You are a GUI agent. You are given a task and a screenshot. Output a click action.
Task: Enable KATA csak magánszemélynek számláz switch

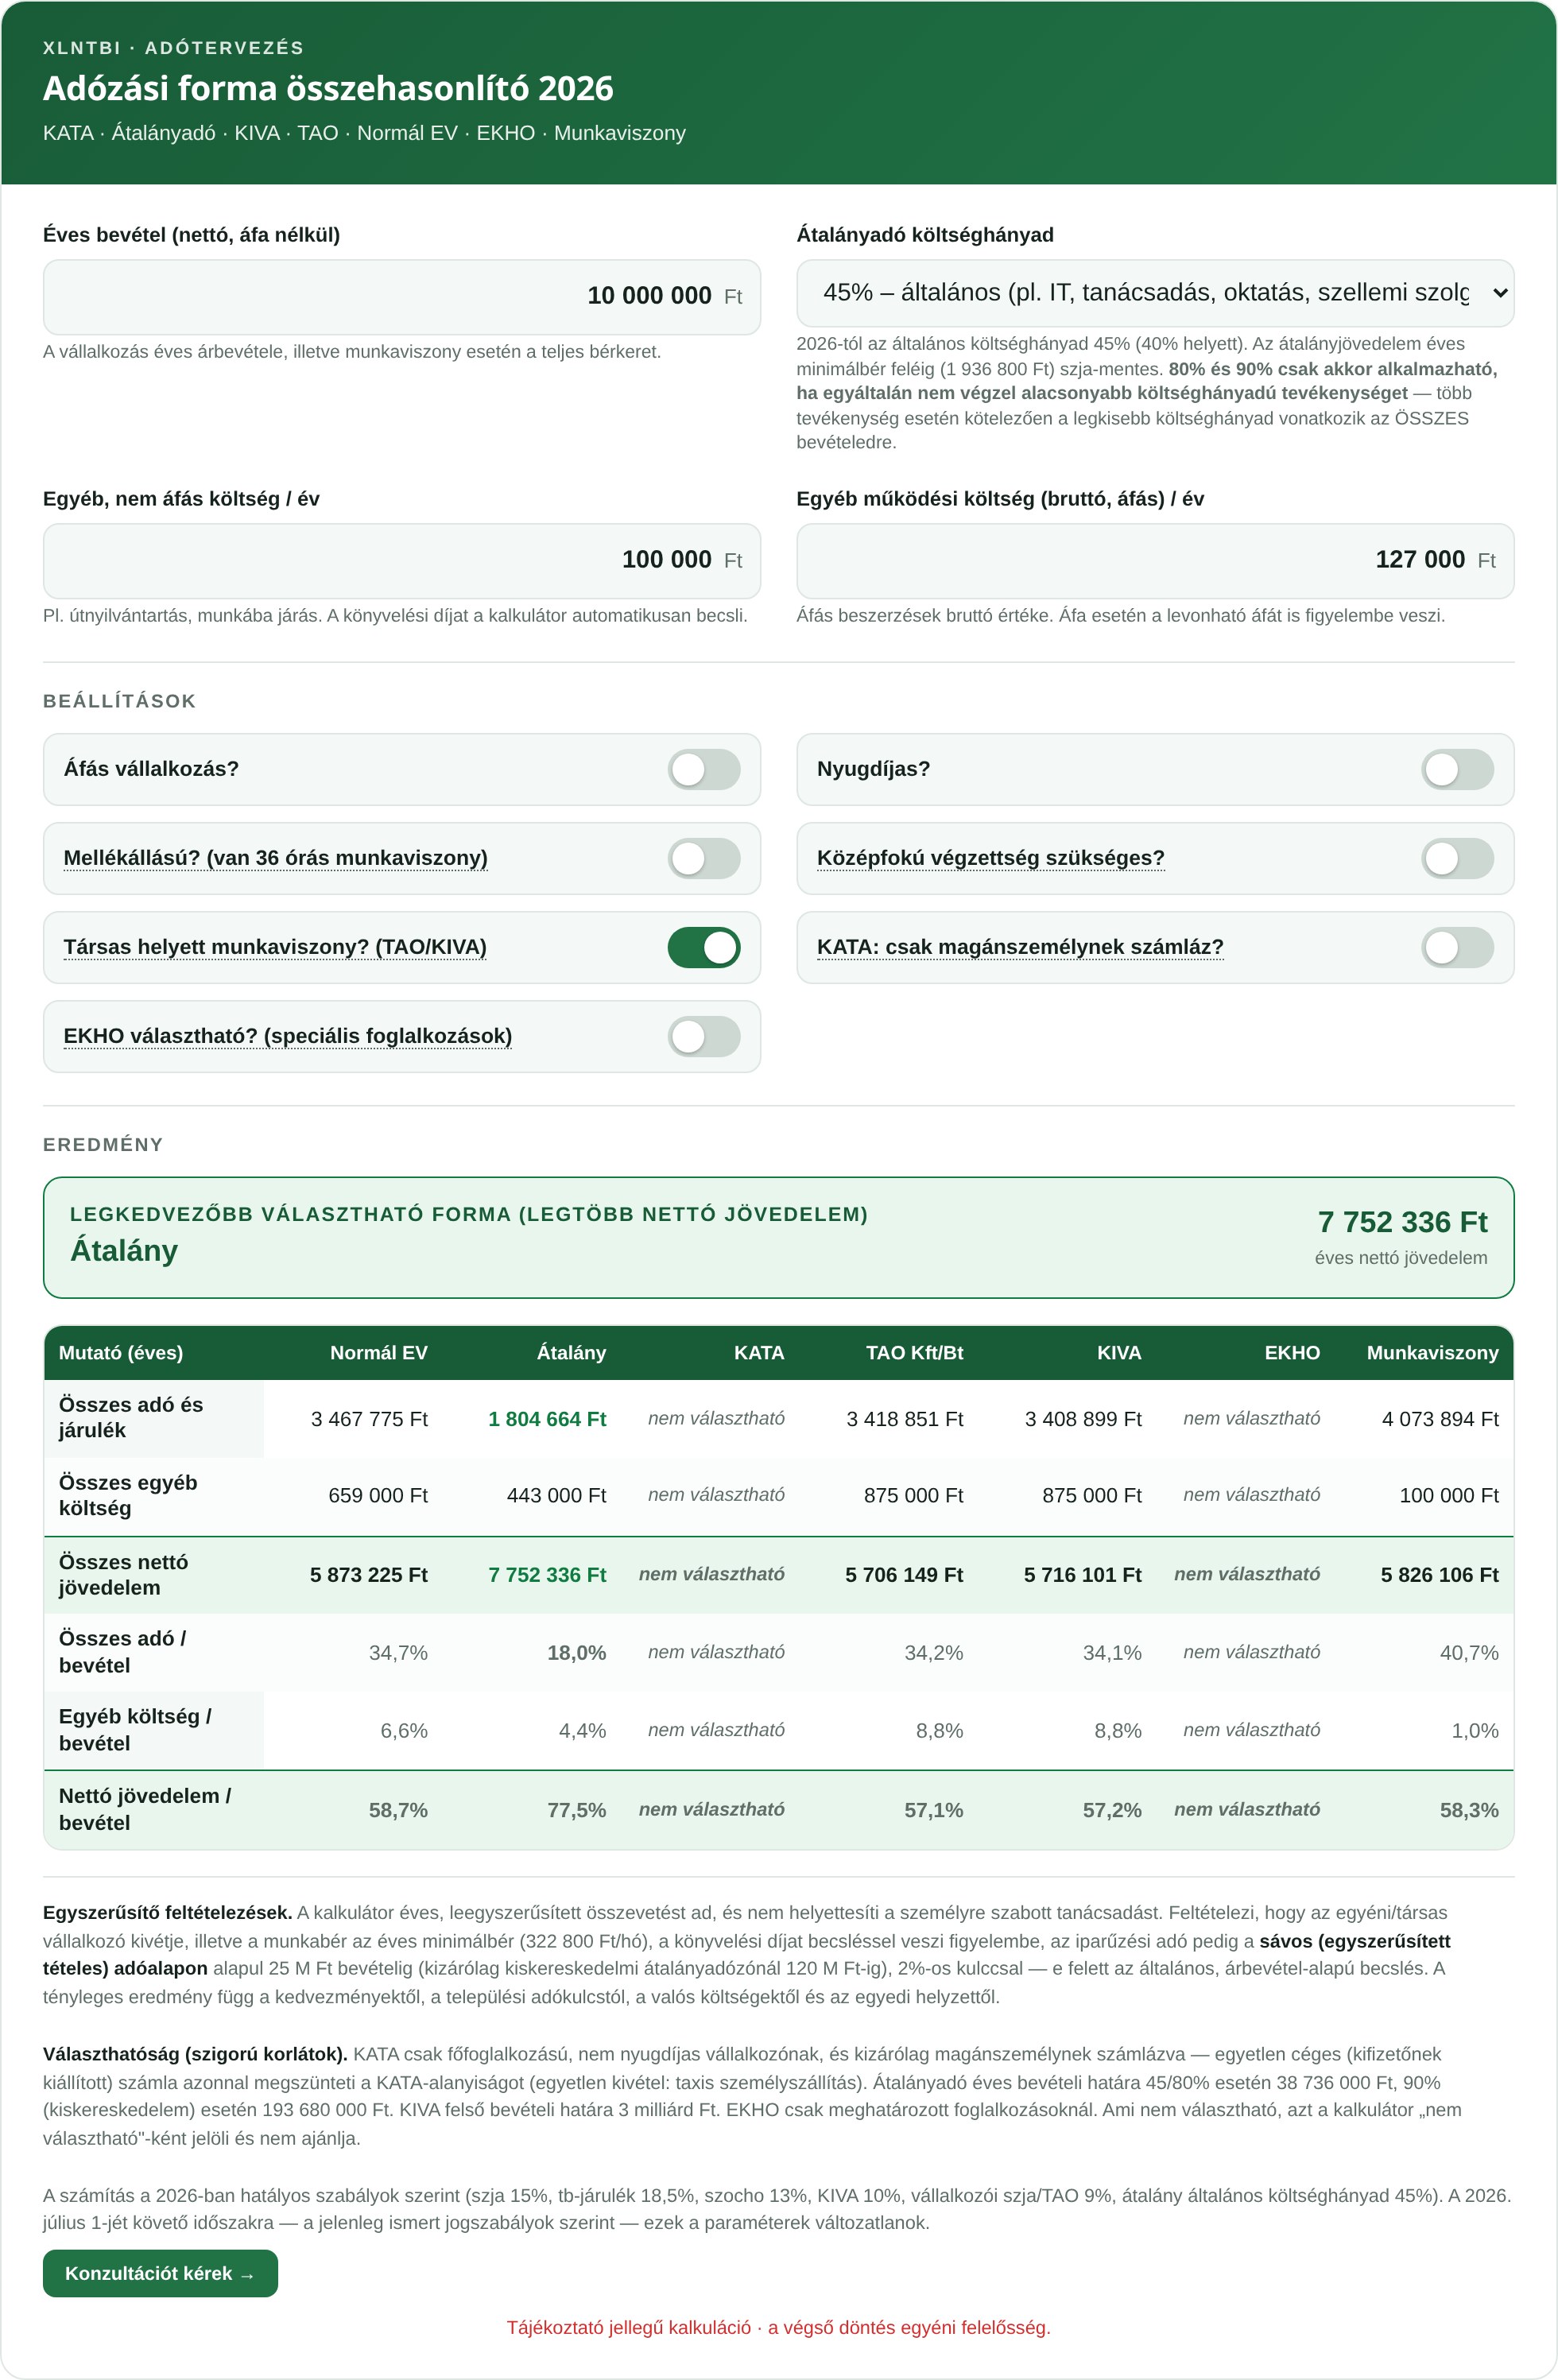click(x=1457, y=947)
